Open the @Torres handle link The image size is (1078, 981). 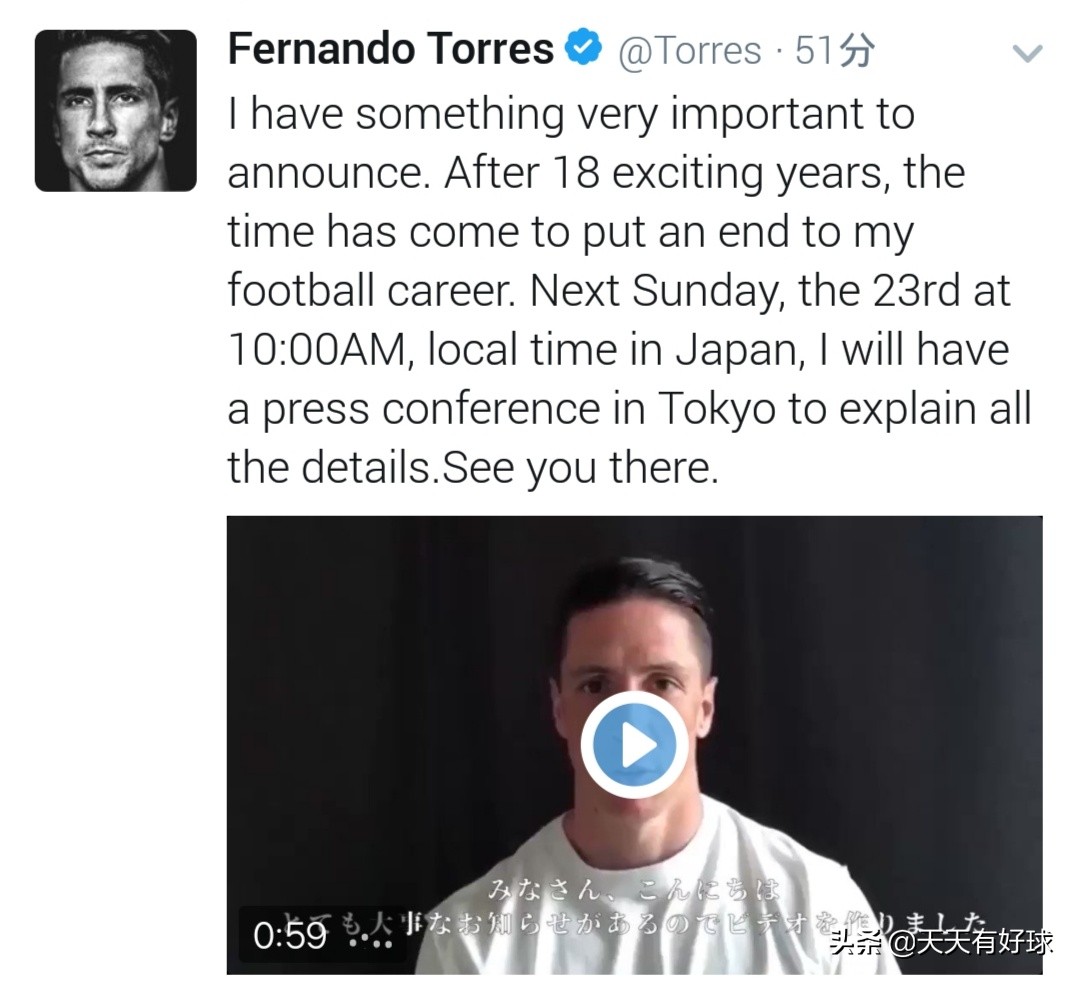tap(690, 50)
